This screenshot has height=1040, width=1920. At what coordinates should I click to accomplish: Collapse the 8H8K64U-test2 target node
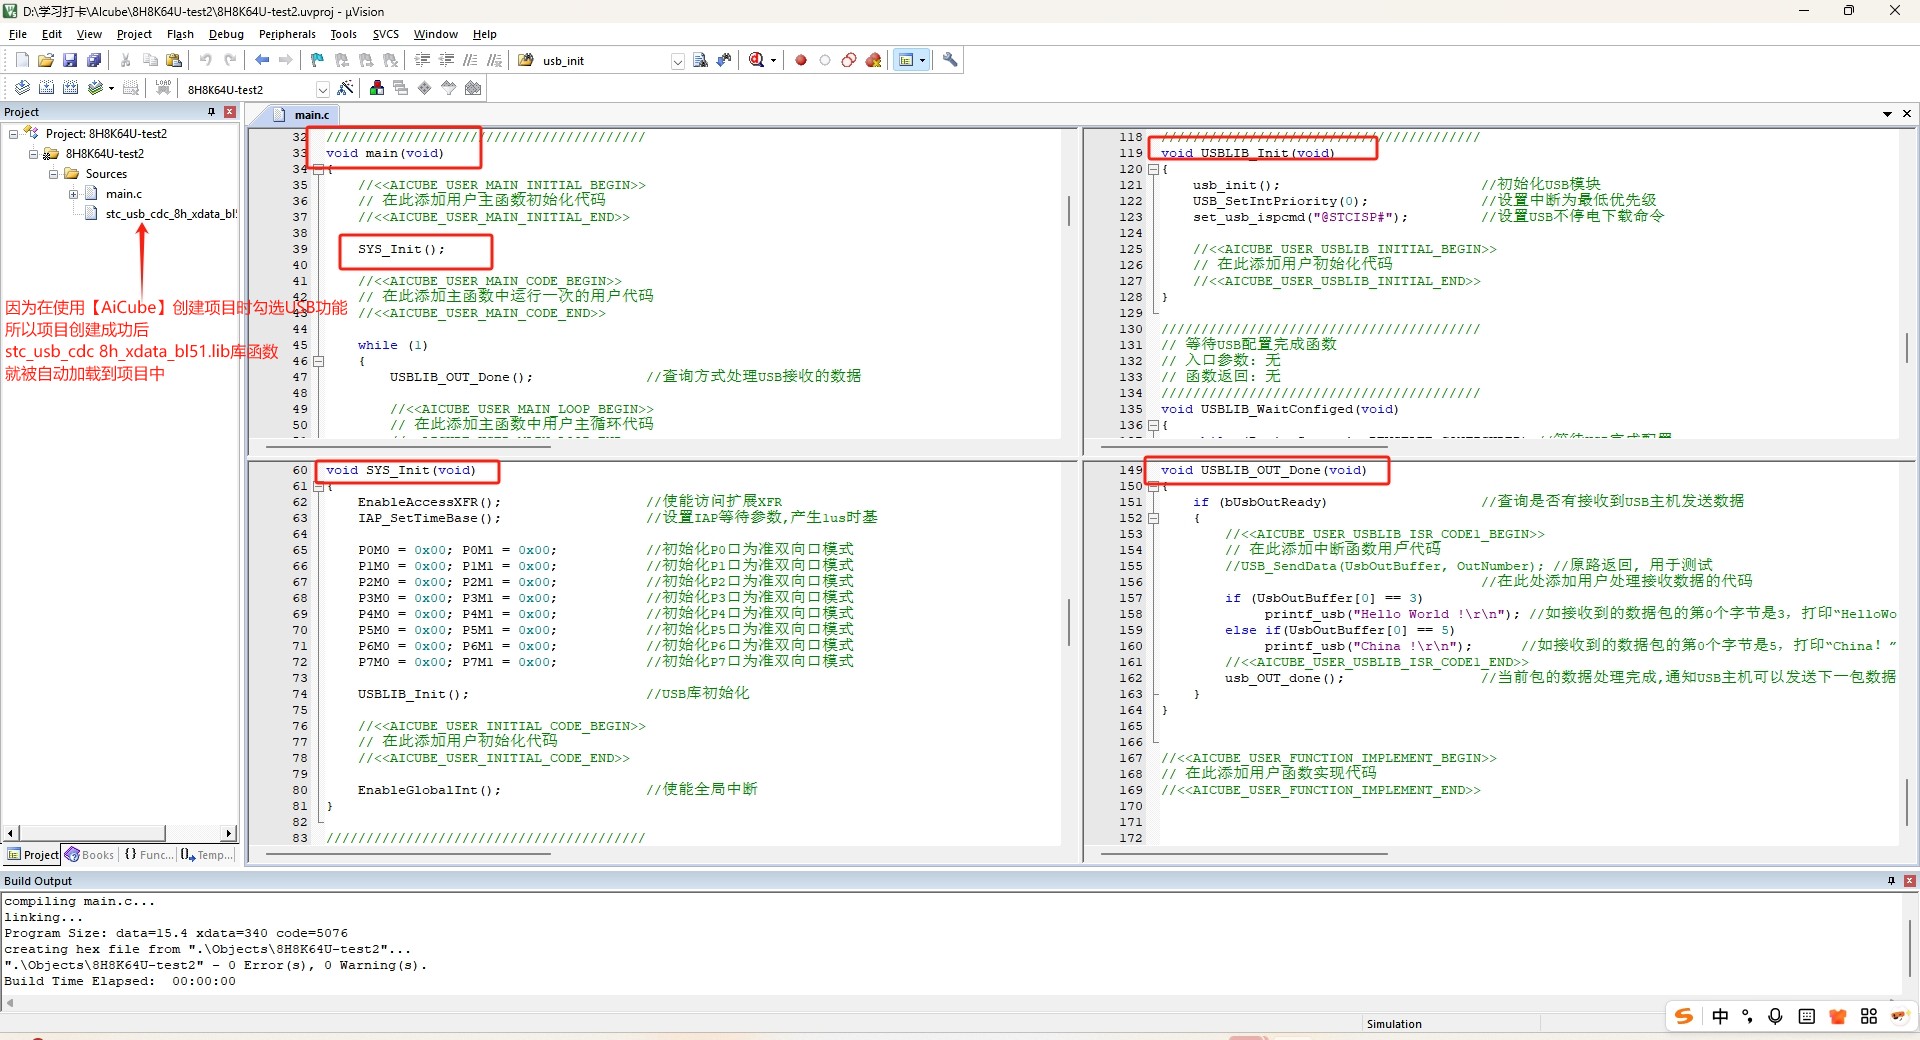click(x=33, y=154)
